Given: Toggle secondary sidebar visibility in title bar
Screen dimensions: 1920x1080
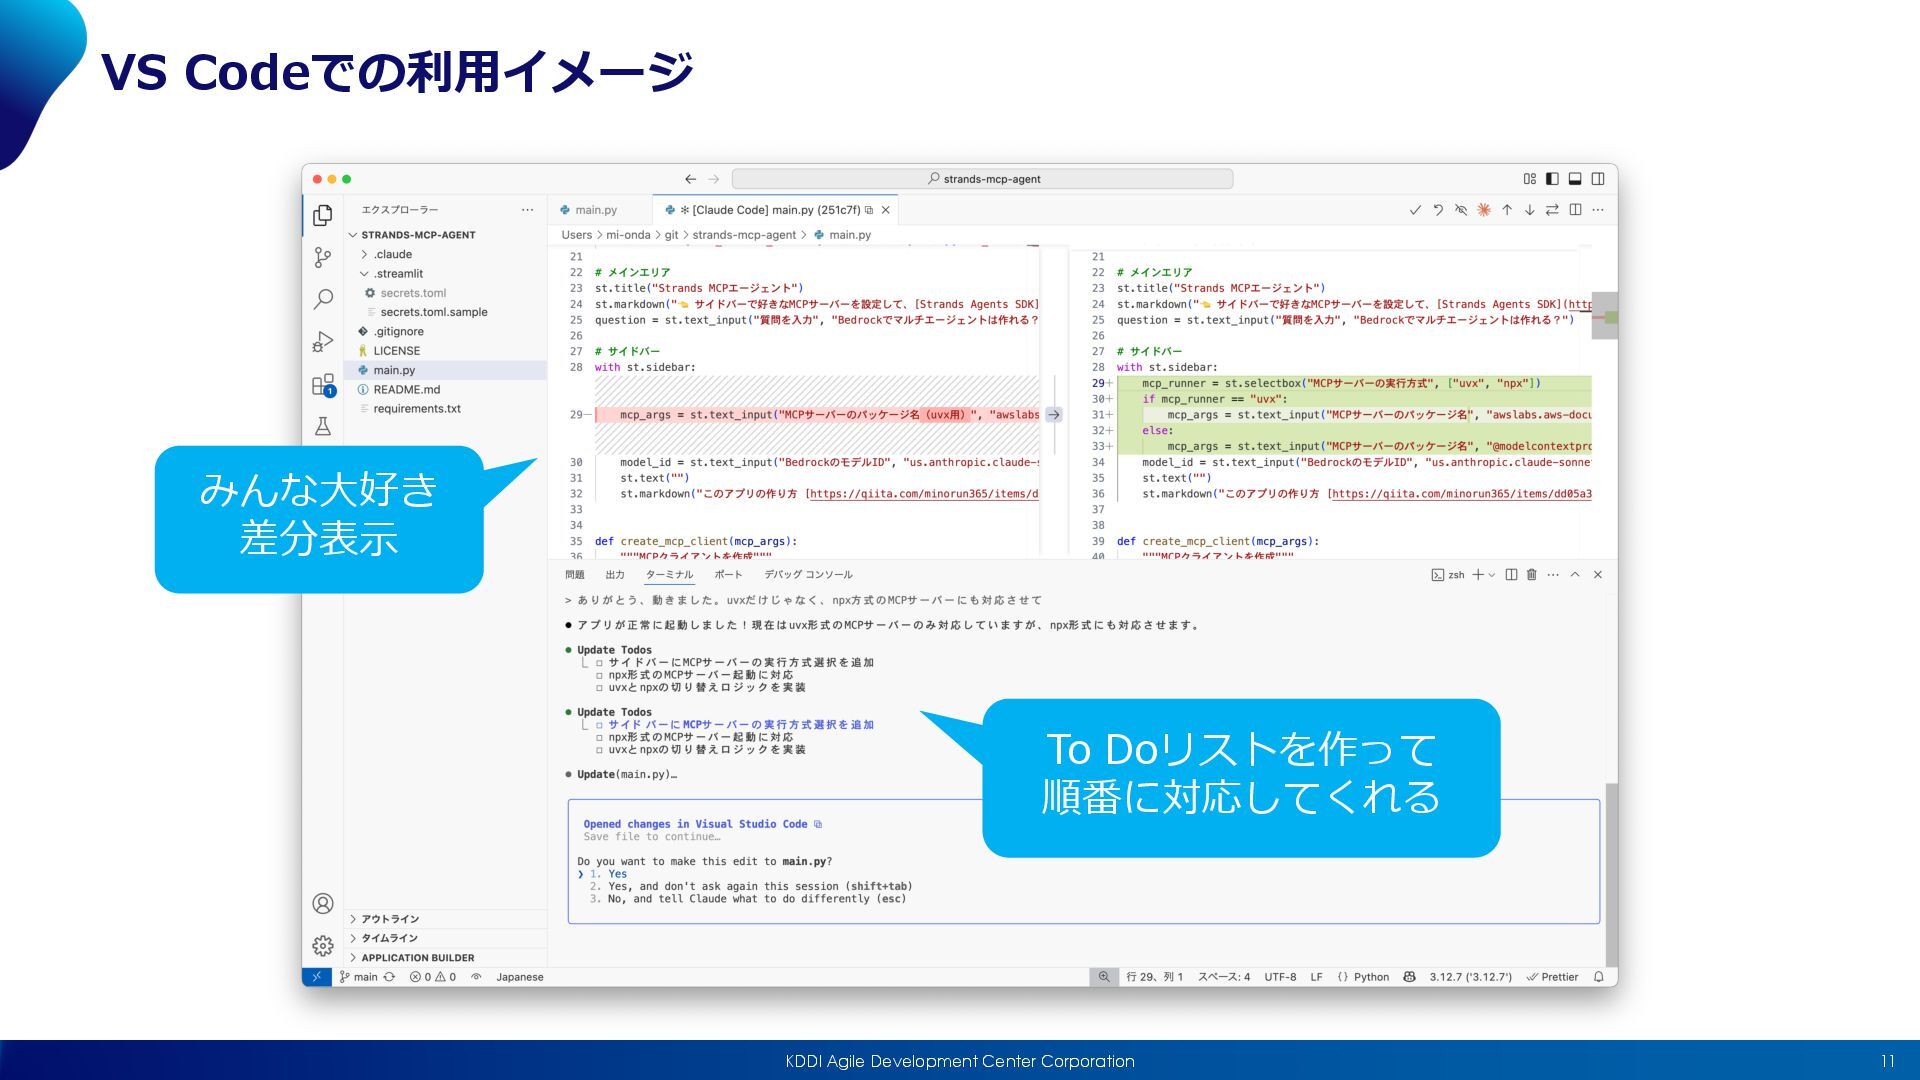Looking at the screenshot, I should (x=1598, y=179).
